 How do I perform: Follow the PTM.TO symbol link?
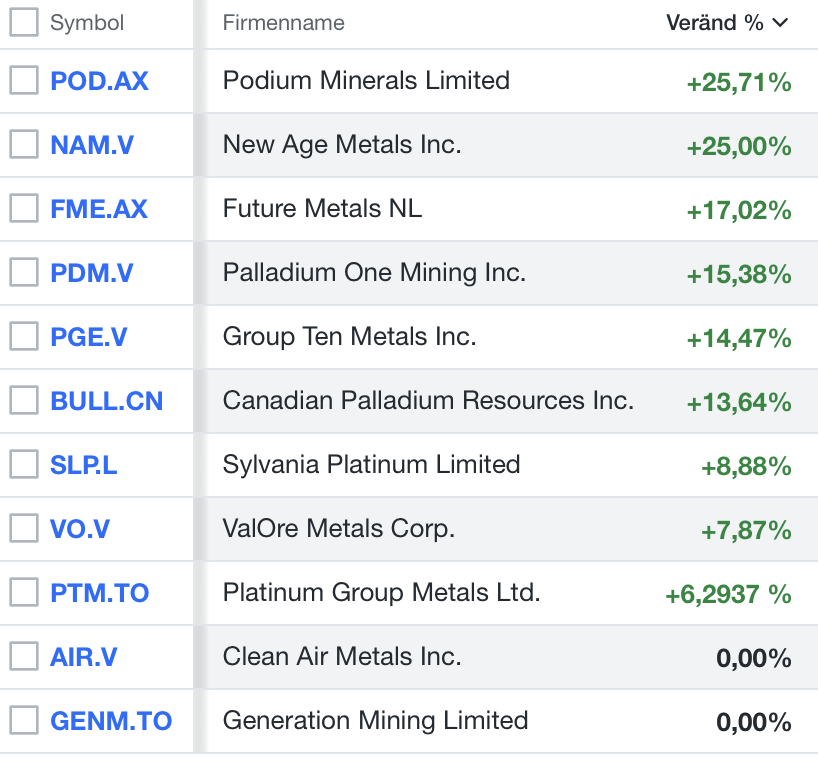[100, 593]
